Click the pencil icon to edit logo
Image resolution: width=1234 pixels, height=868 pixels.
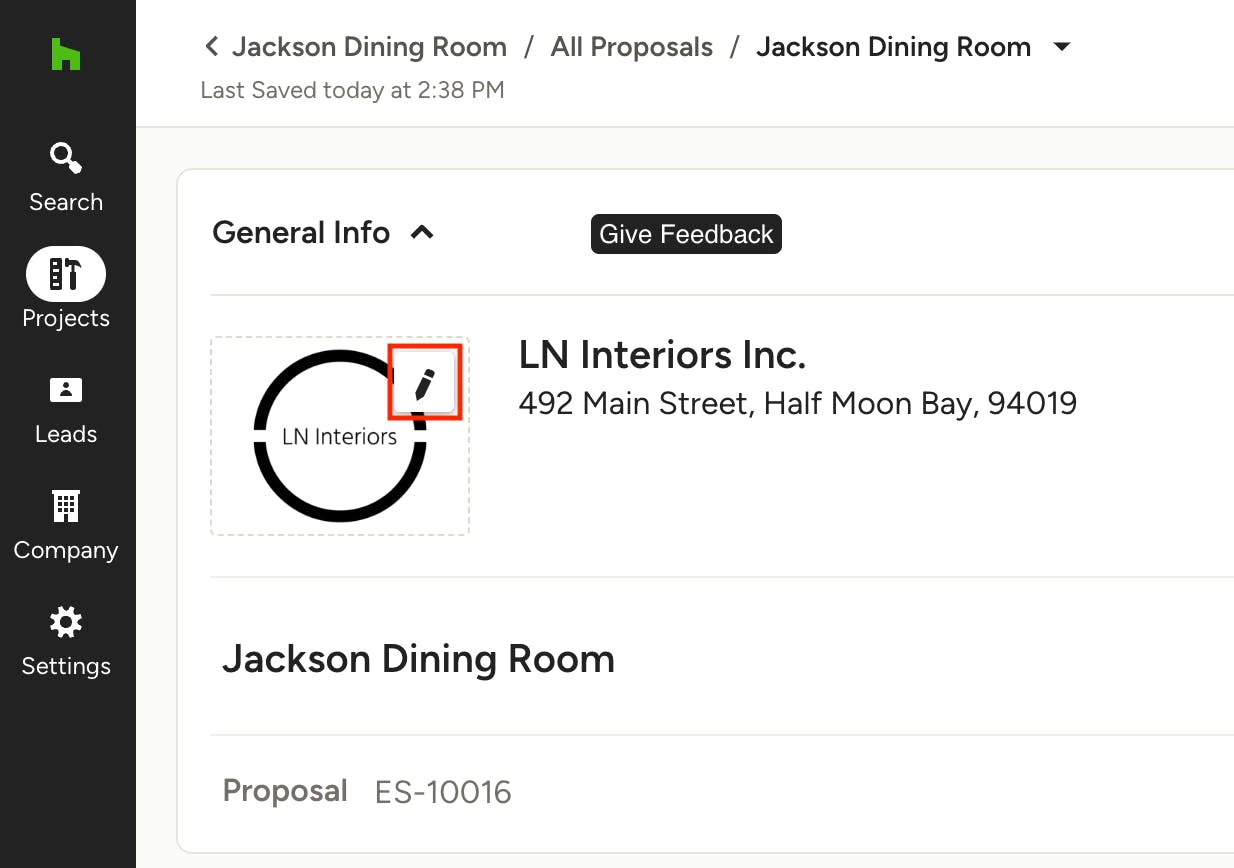click(425, 383)
